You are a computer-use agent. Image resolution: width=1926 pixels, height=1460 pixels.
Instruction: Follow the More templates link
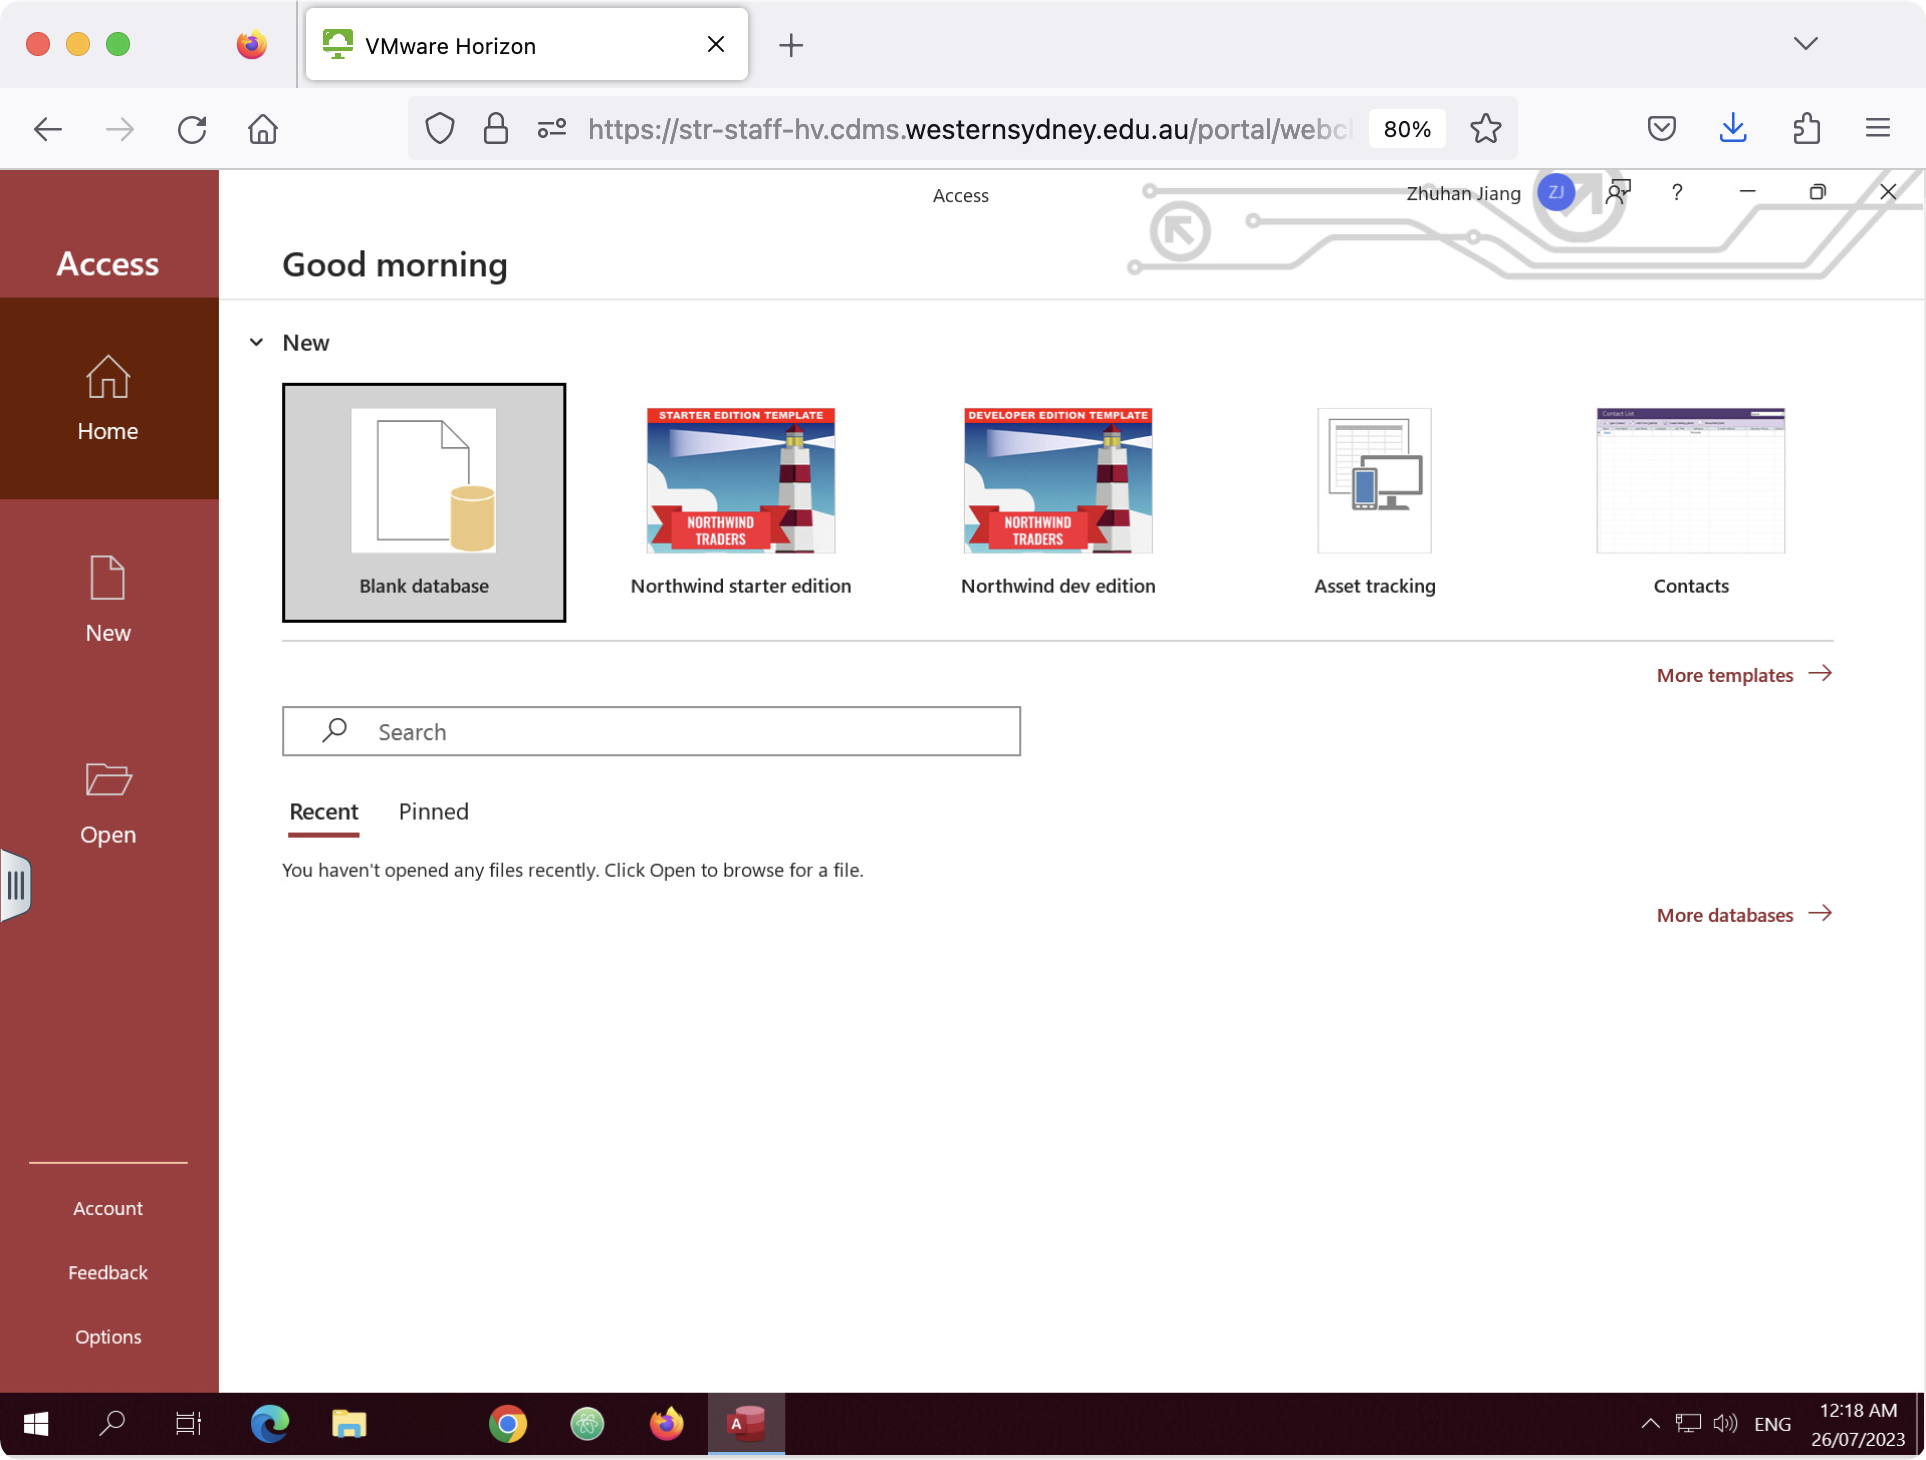tap(1744, 675)
